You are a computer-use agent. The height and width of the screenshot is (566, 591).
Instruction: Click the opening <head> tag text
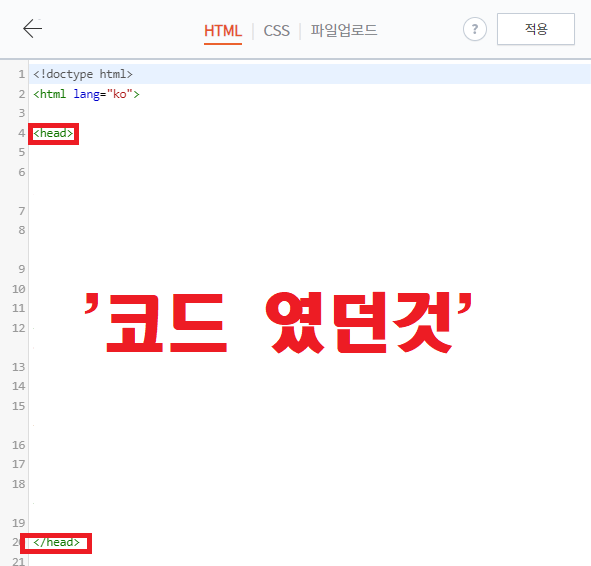click(x=53, y=133)
